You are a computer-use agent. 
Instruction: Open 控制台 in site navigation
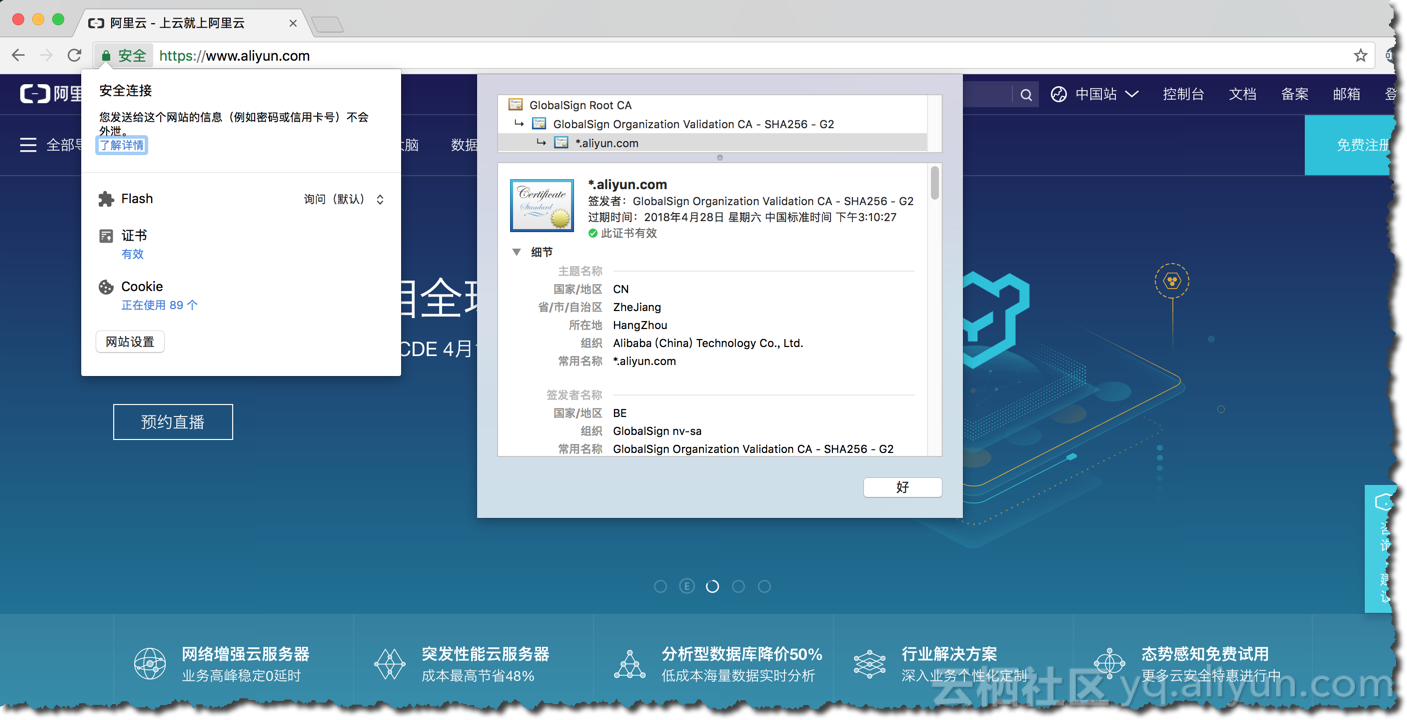(x=1183, y=94)
